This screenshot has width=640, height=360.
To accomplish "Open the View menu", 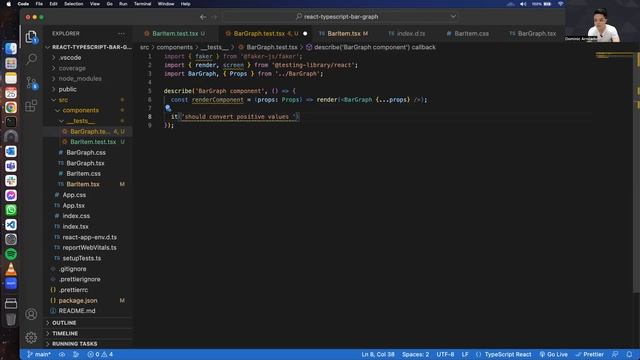I will [95, 4].
